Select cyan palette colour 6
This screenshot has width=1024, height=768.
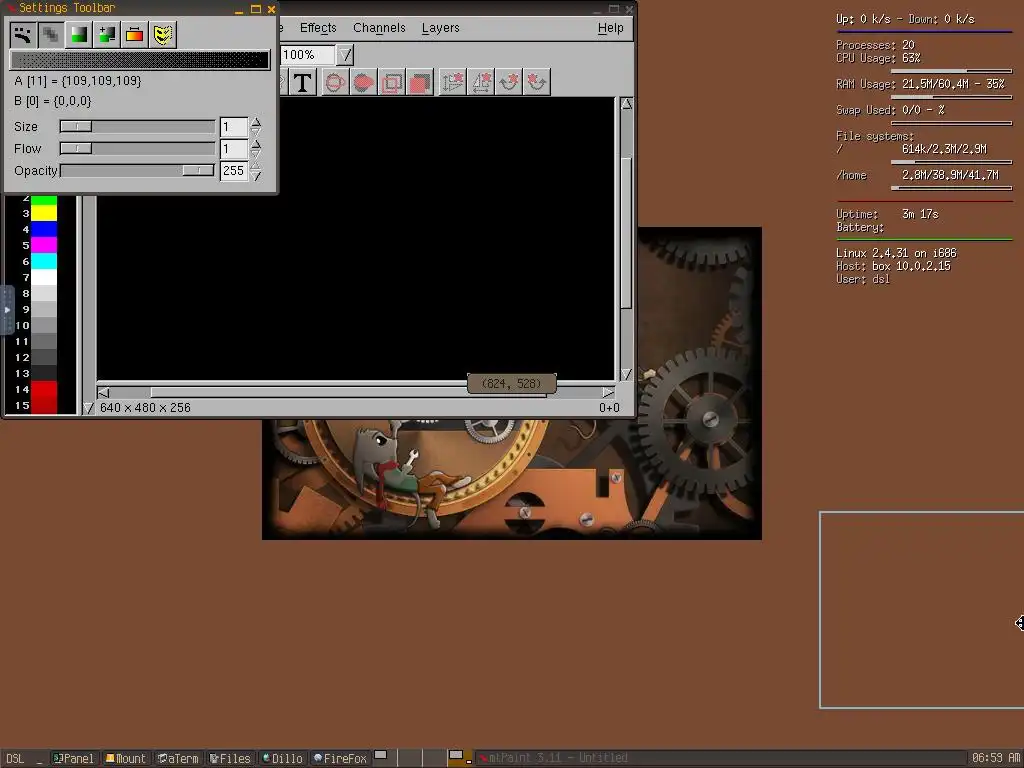[44, 261]
